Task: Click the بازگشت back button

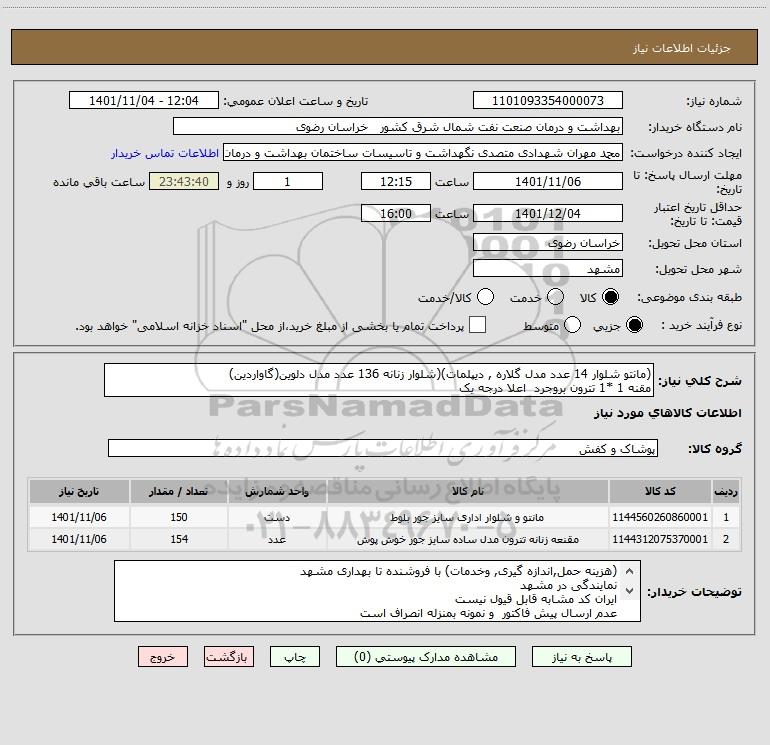Action: pos(229,657)
